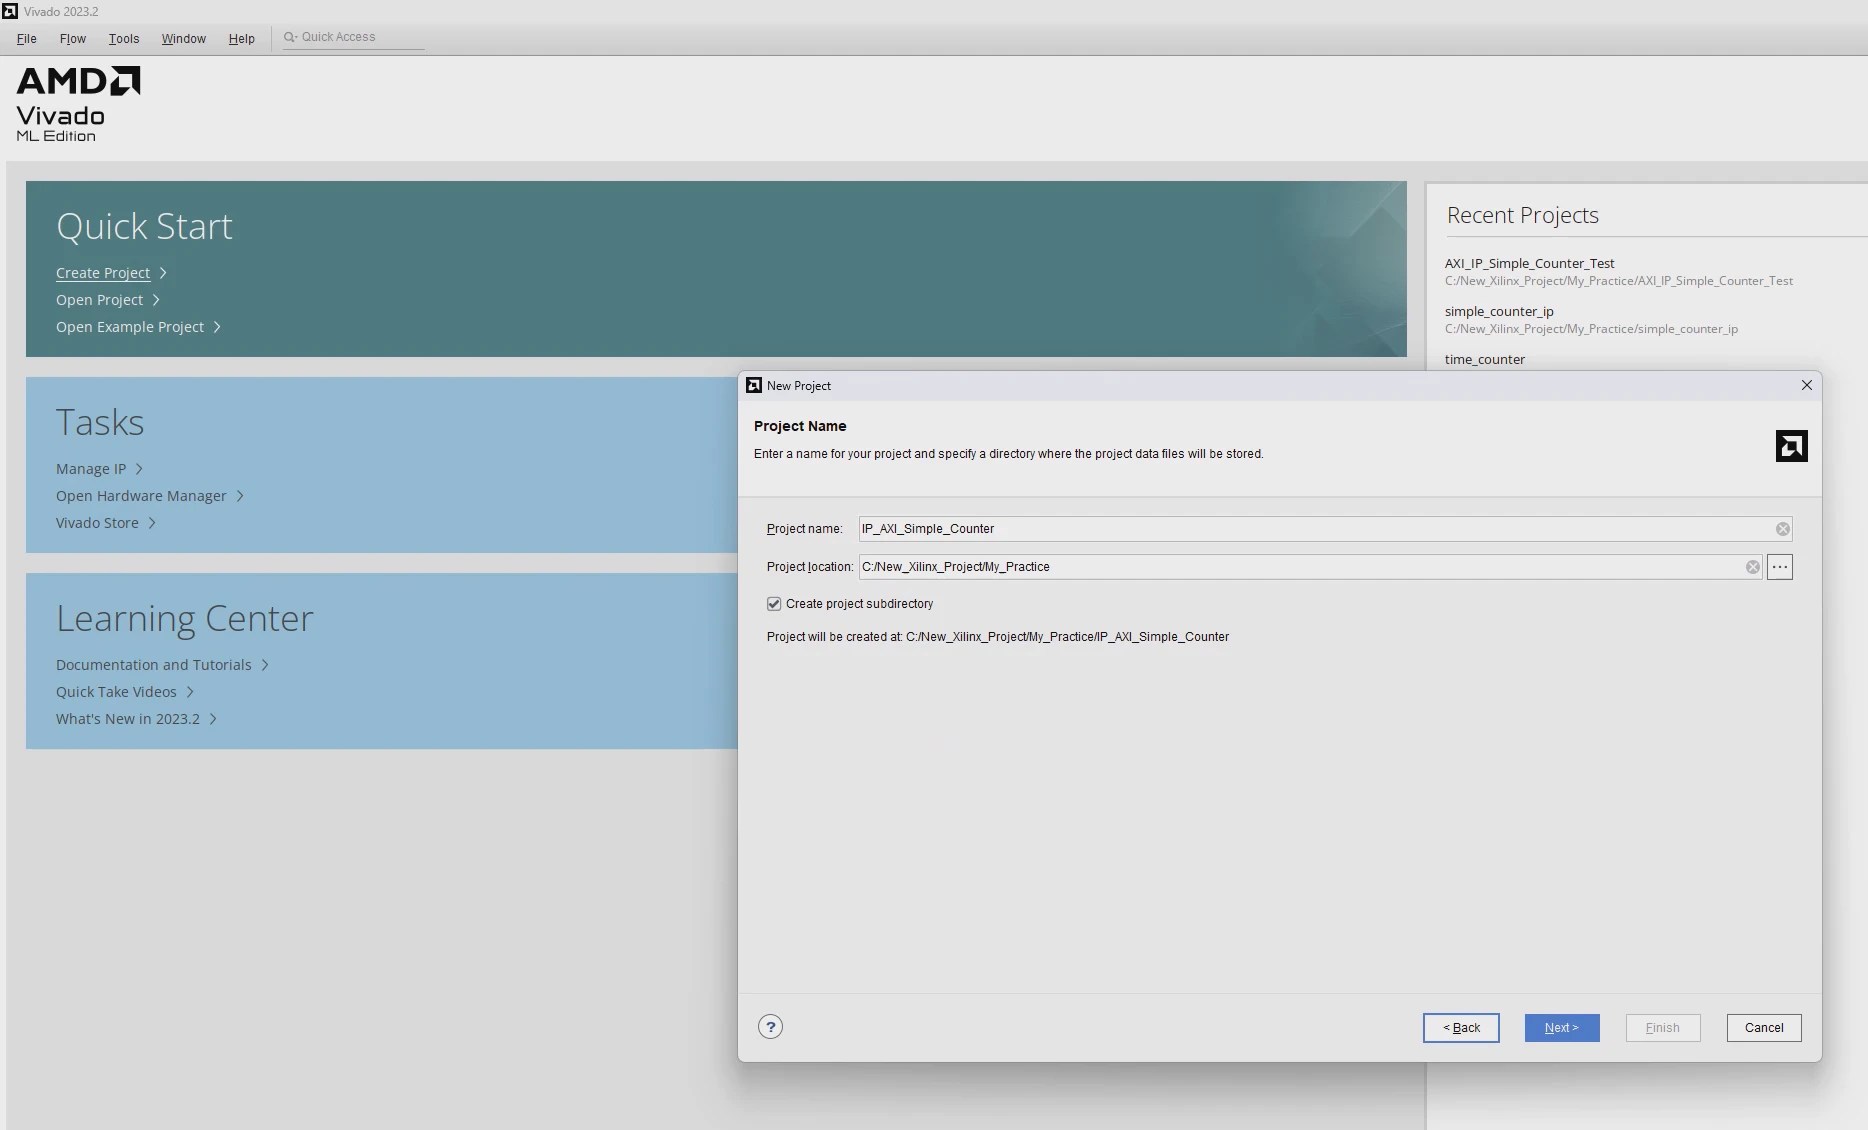Return to previous step with Back button
Viewport: 1868px width, 1130px height.
point(1461,1028)
